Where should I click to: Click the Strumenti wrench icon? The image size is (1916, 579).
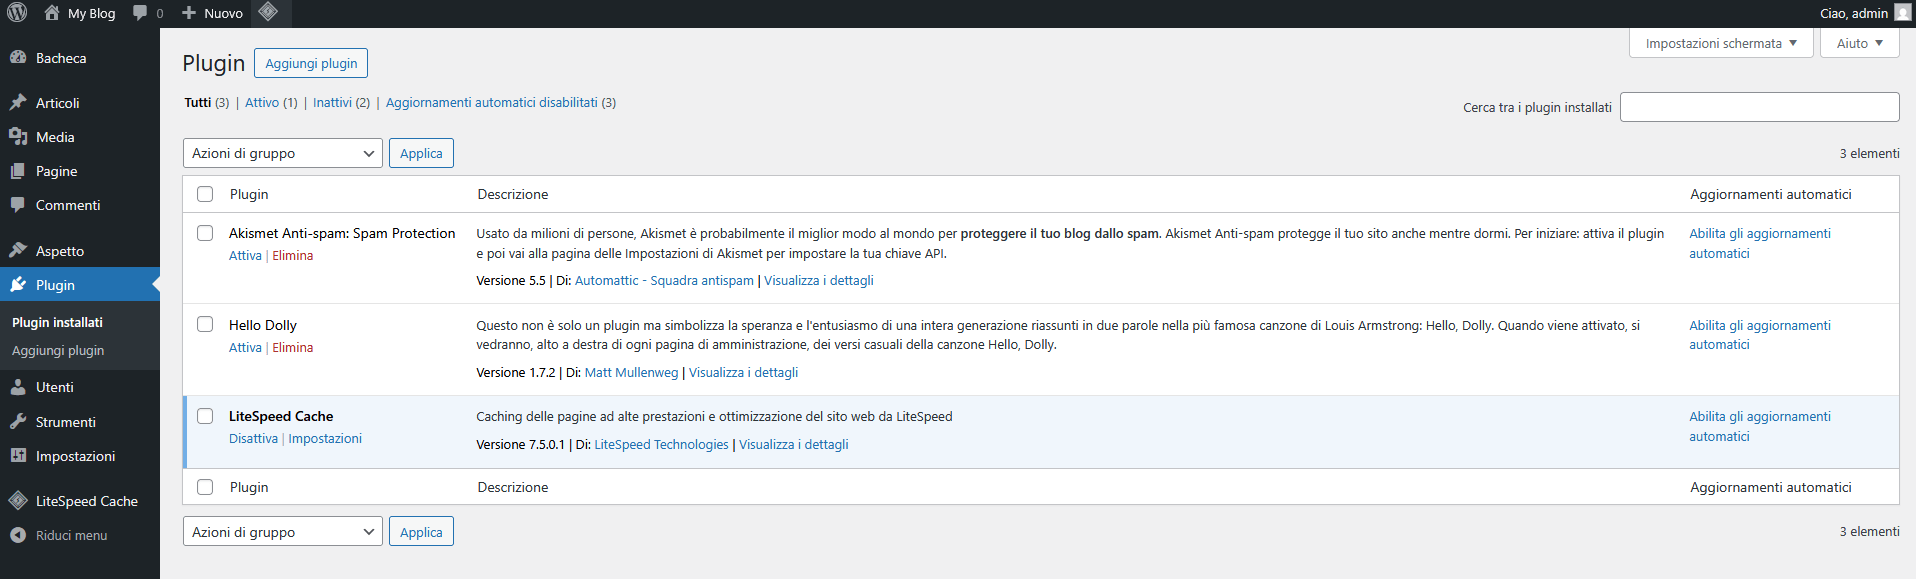coord(18,422)
